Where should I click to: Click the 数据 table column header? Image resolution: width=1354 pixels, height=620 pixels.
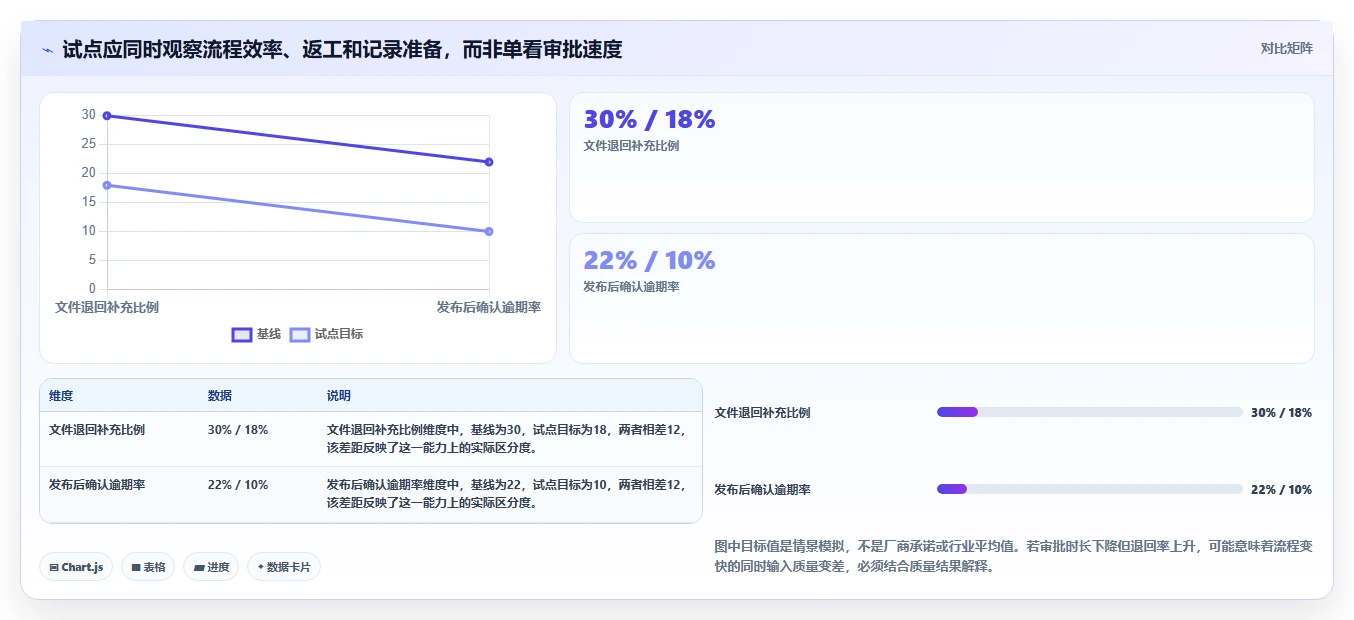pos(220,396)
